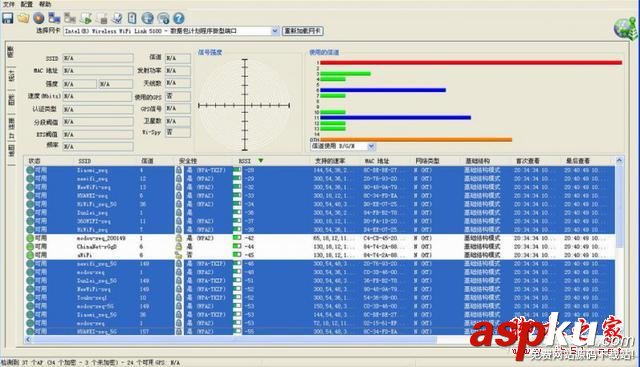Switch to the 概要 side tab

[11, 52]
